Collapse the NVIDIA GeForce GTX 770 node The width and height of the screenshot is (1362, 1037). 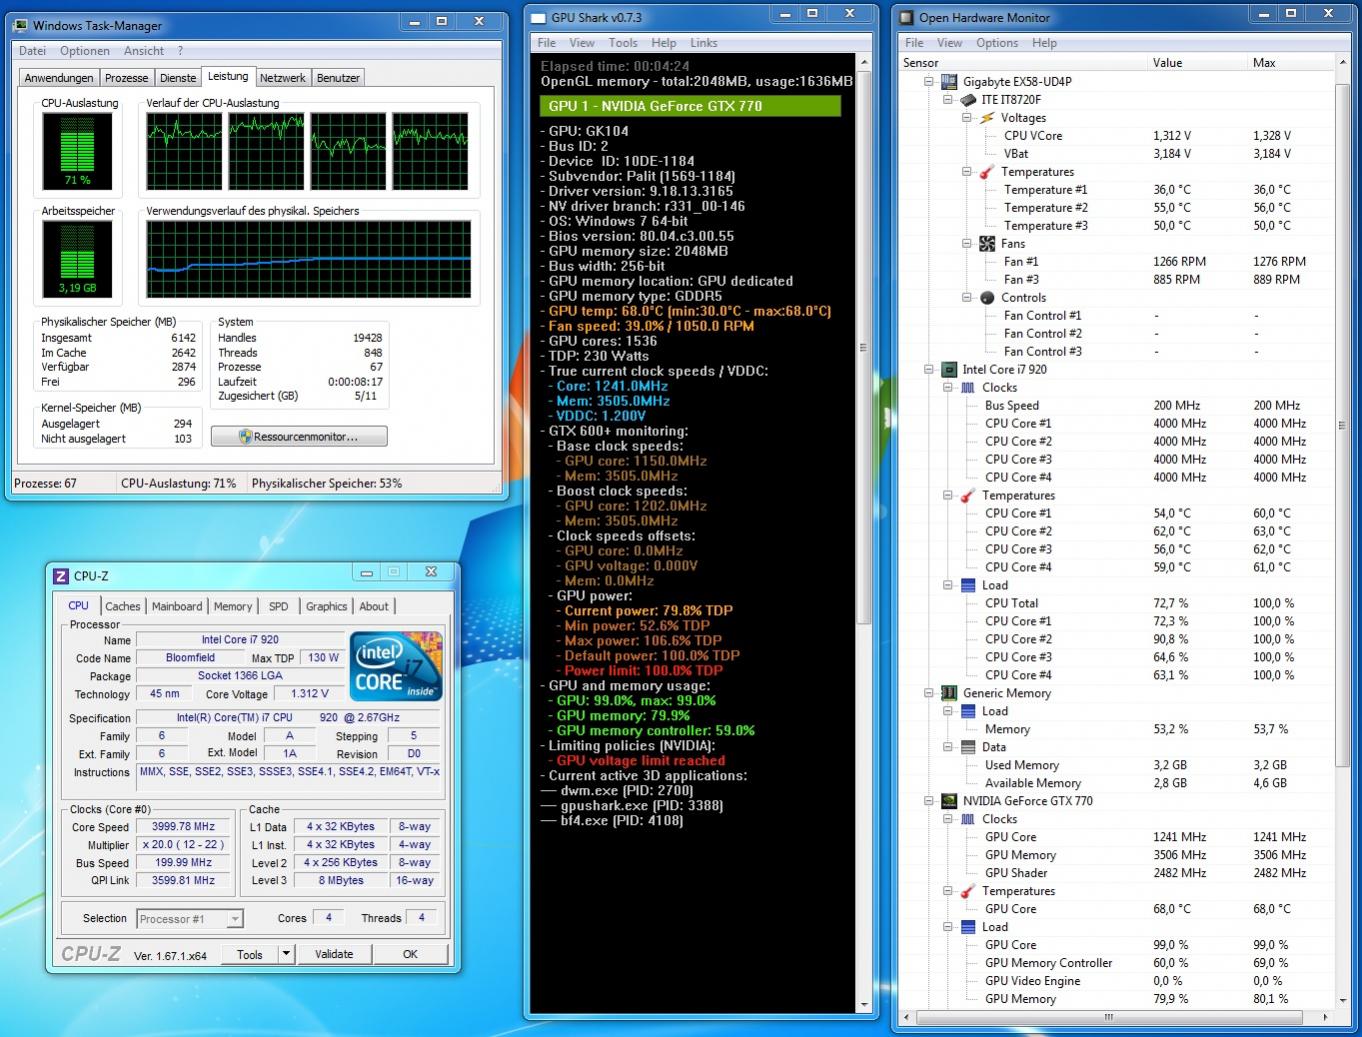point(929,802)
